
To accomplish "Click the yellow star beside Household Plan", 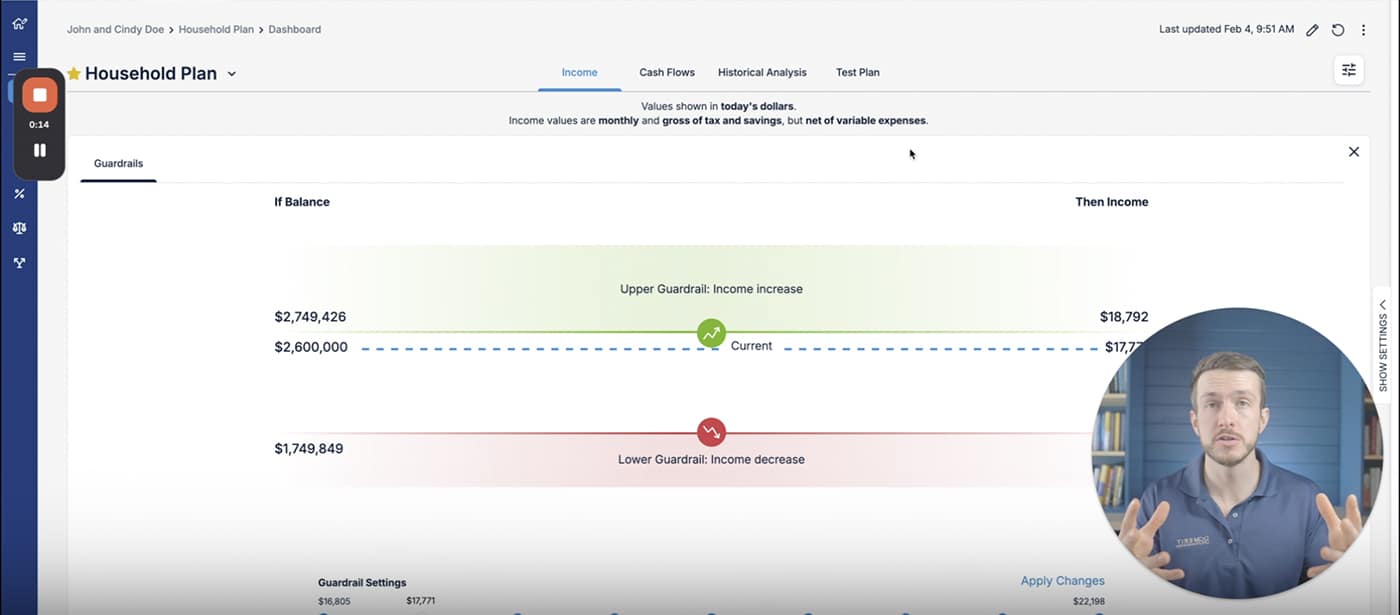I will (x=74, y=73).
